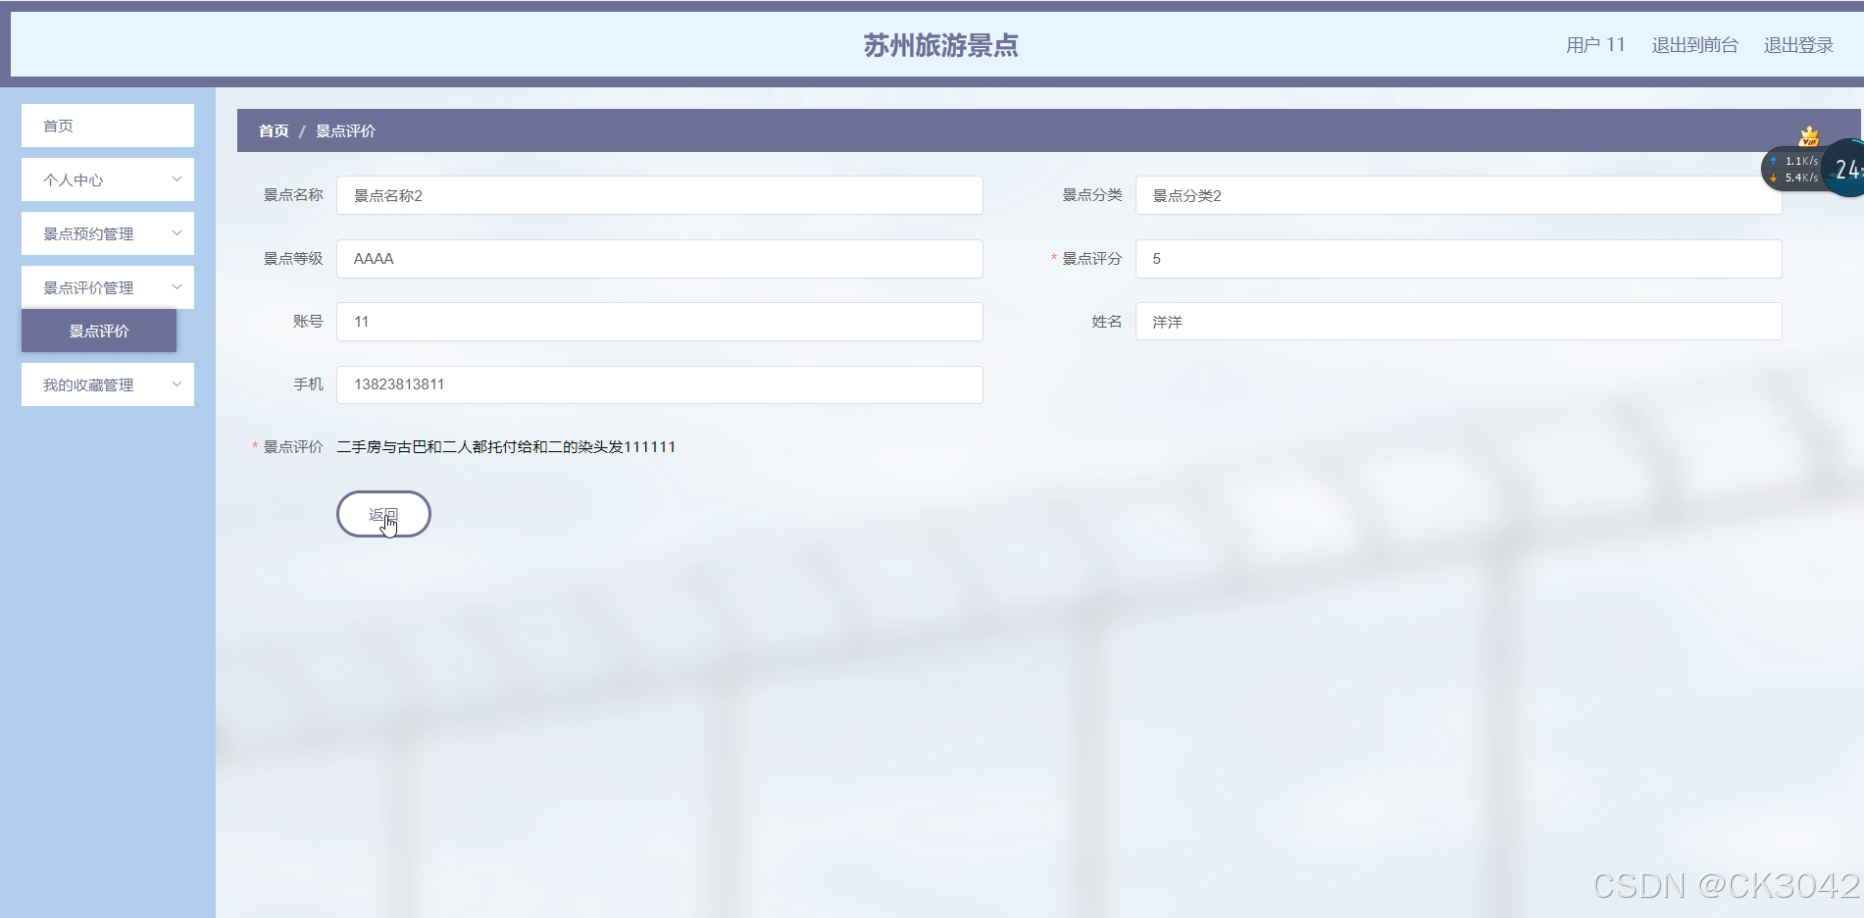Click the 景点等级 field label
Screen dimensions: 1864x918
(x=293, y=259)
